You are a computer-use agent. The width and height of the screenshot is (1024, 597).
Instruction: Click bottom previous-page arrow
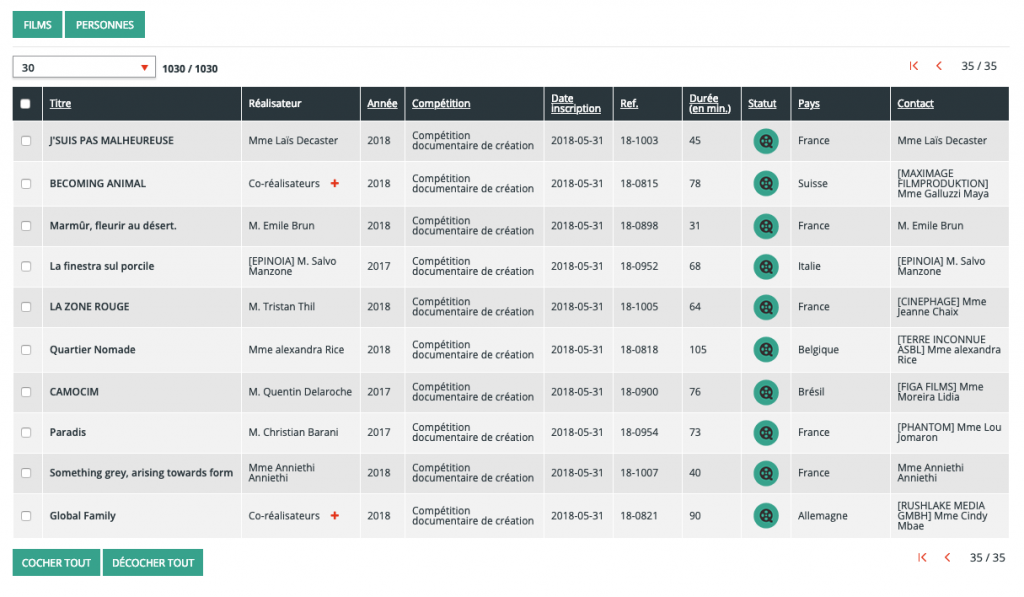947,558
